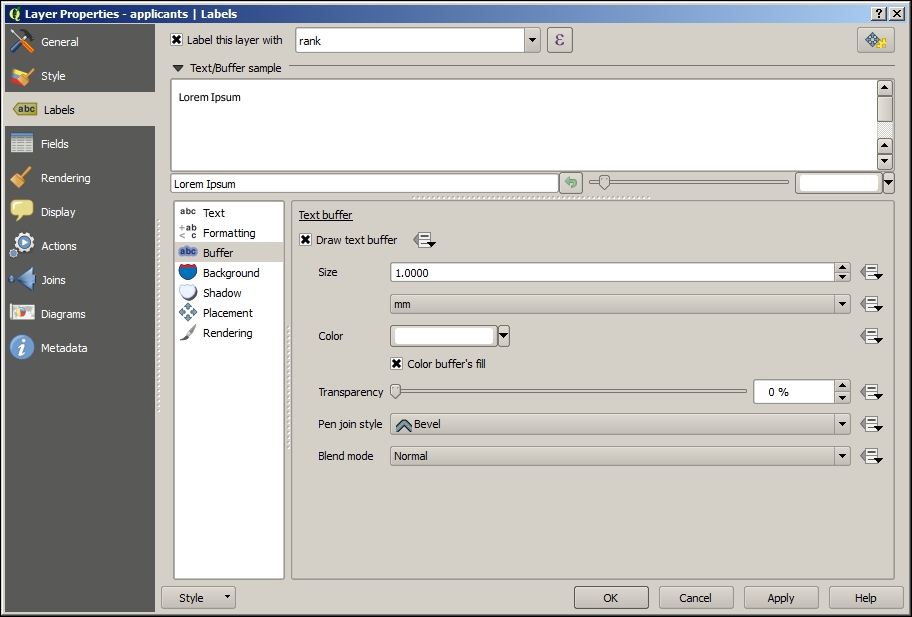Click the sample preview scrollbar up arrow
Viewport: 912px width, 617px height.
tap(885, 88)
